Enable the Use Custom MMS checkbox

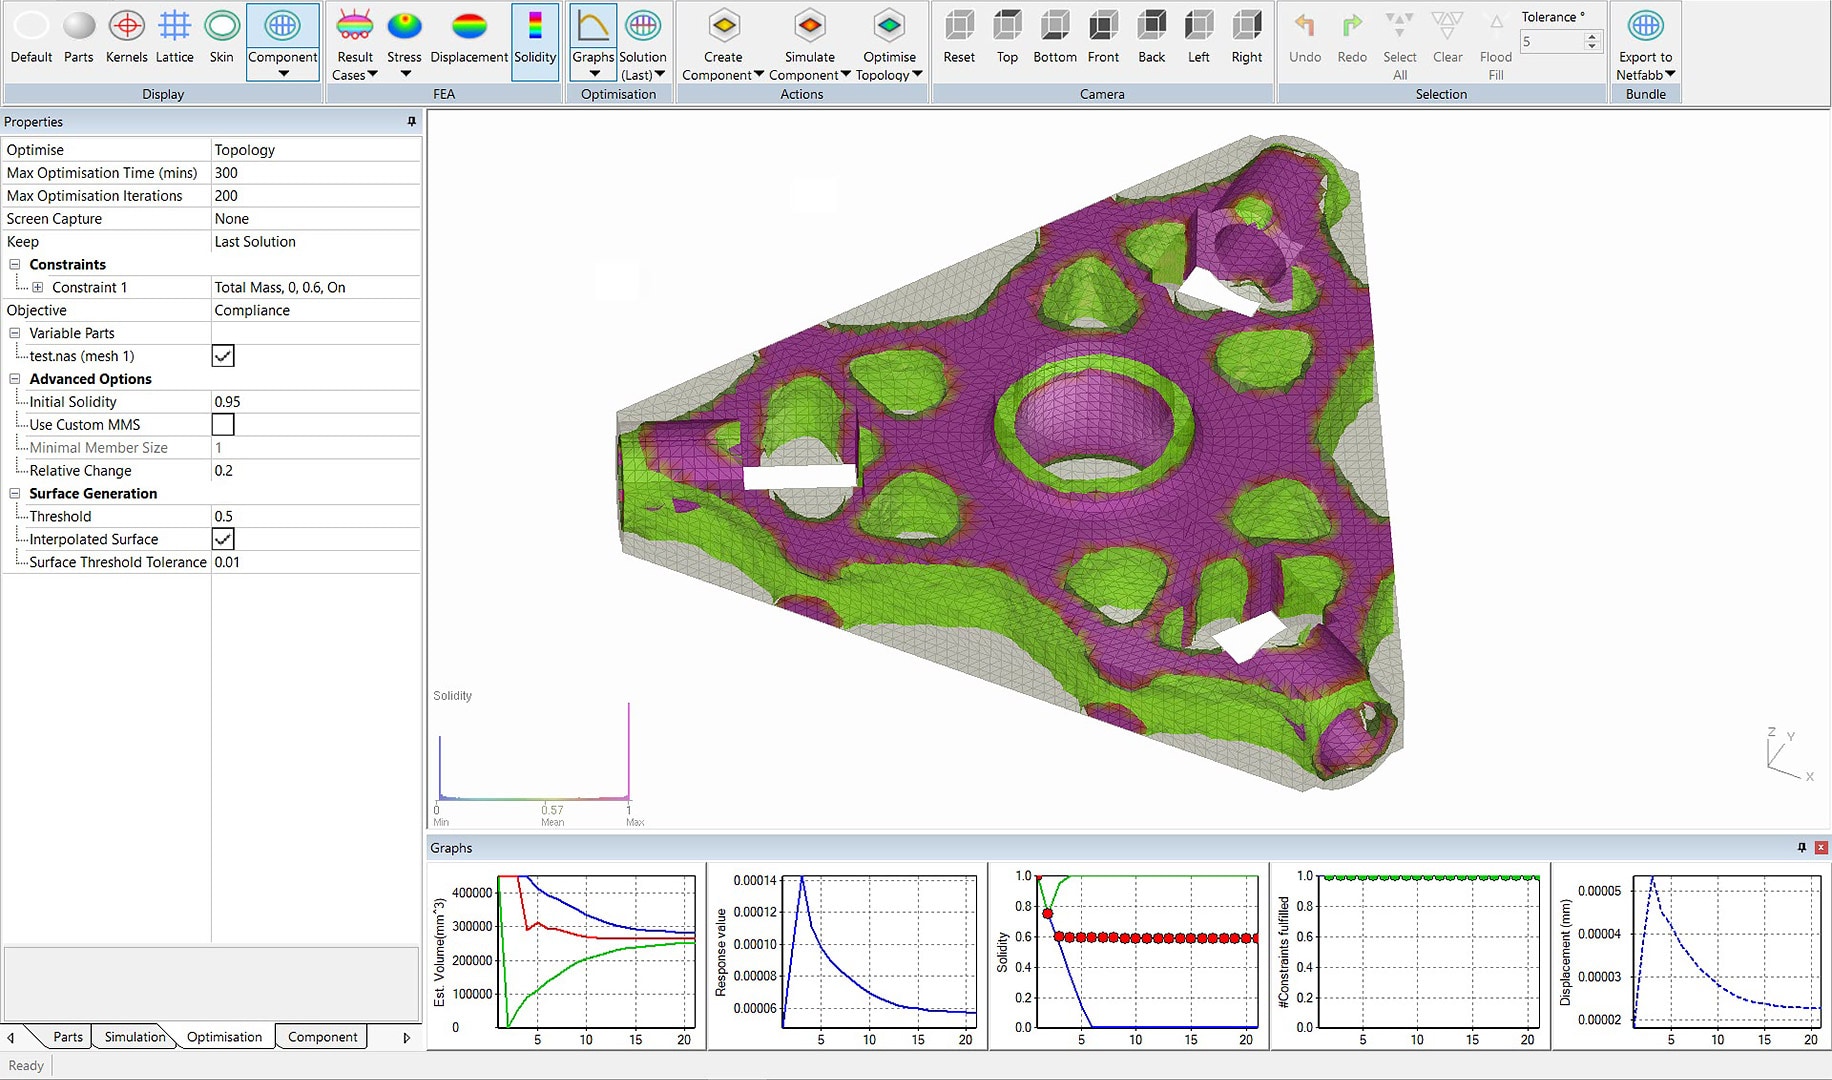223,425
